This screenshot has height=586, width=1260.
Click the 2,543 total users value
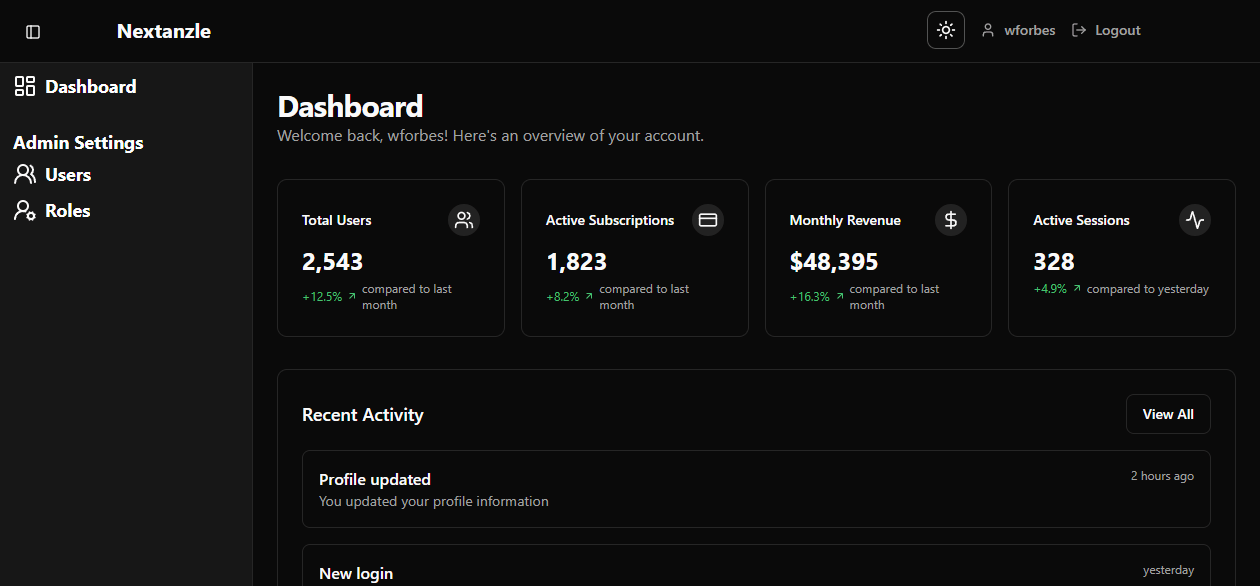[x=333, y=262]
